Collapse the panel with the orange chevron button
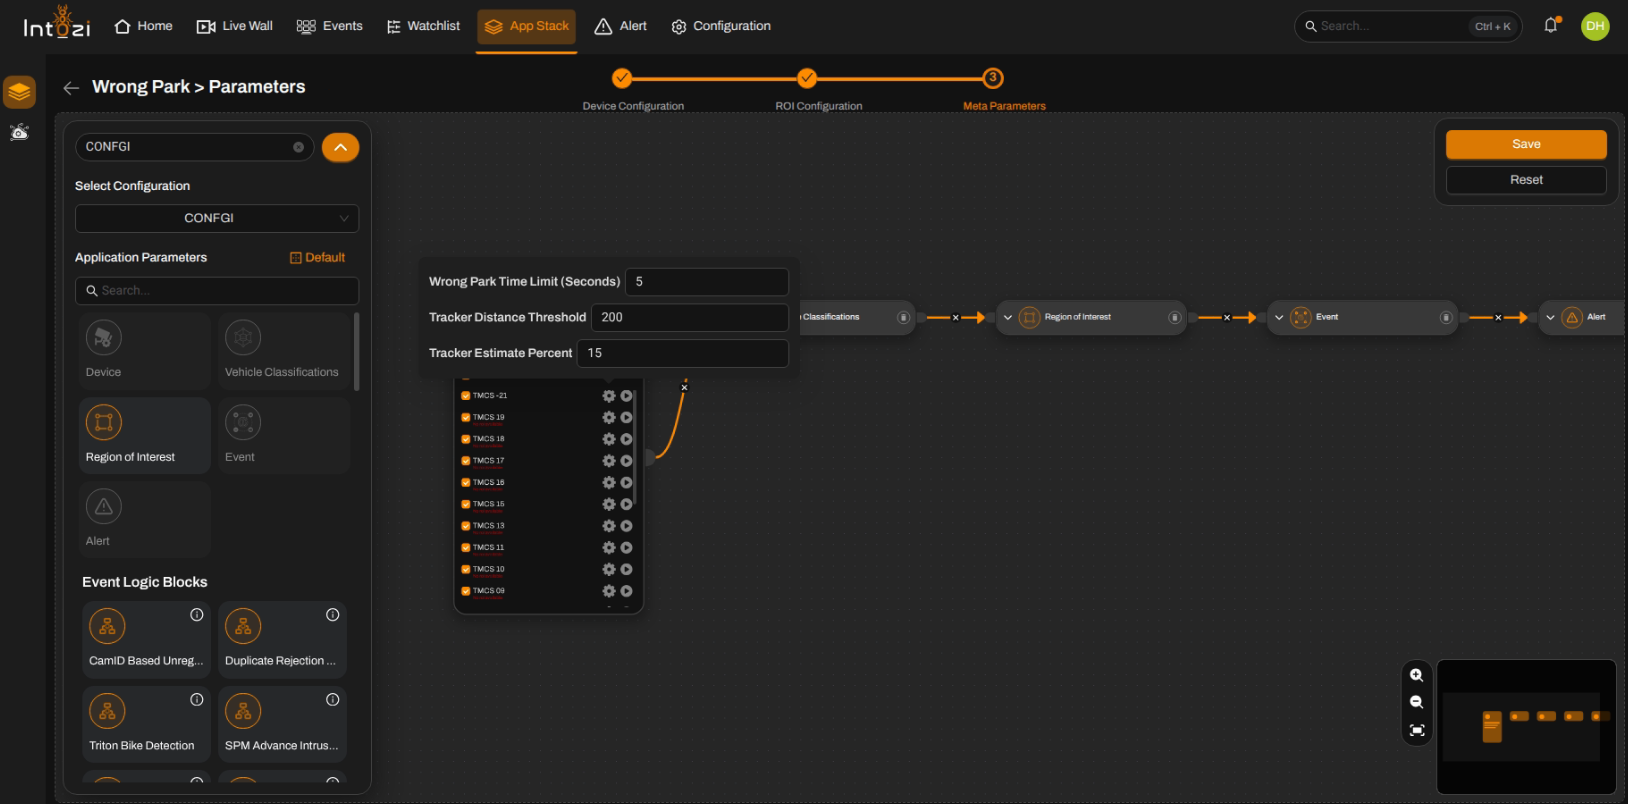 340,147
